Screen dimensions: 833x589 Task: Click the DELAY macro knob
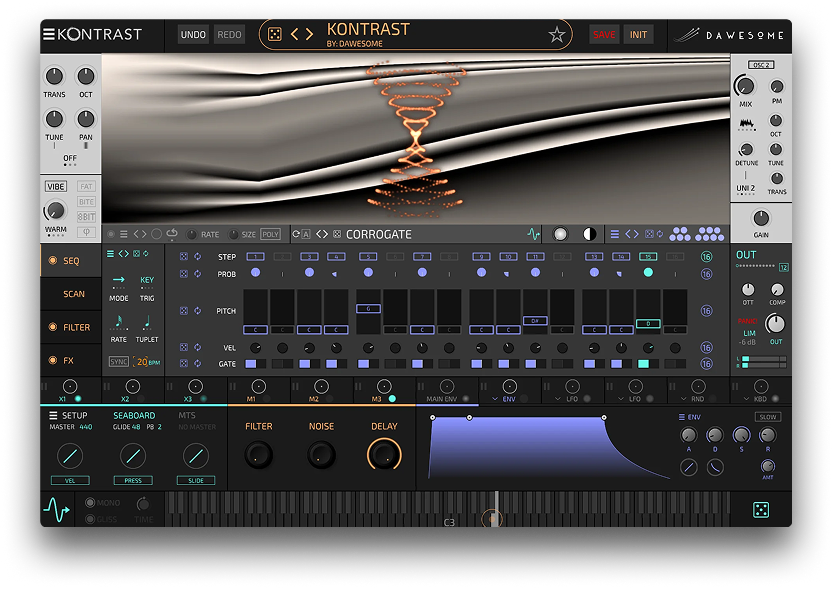point(384,455)
